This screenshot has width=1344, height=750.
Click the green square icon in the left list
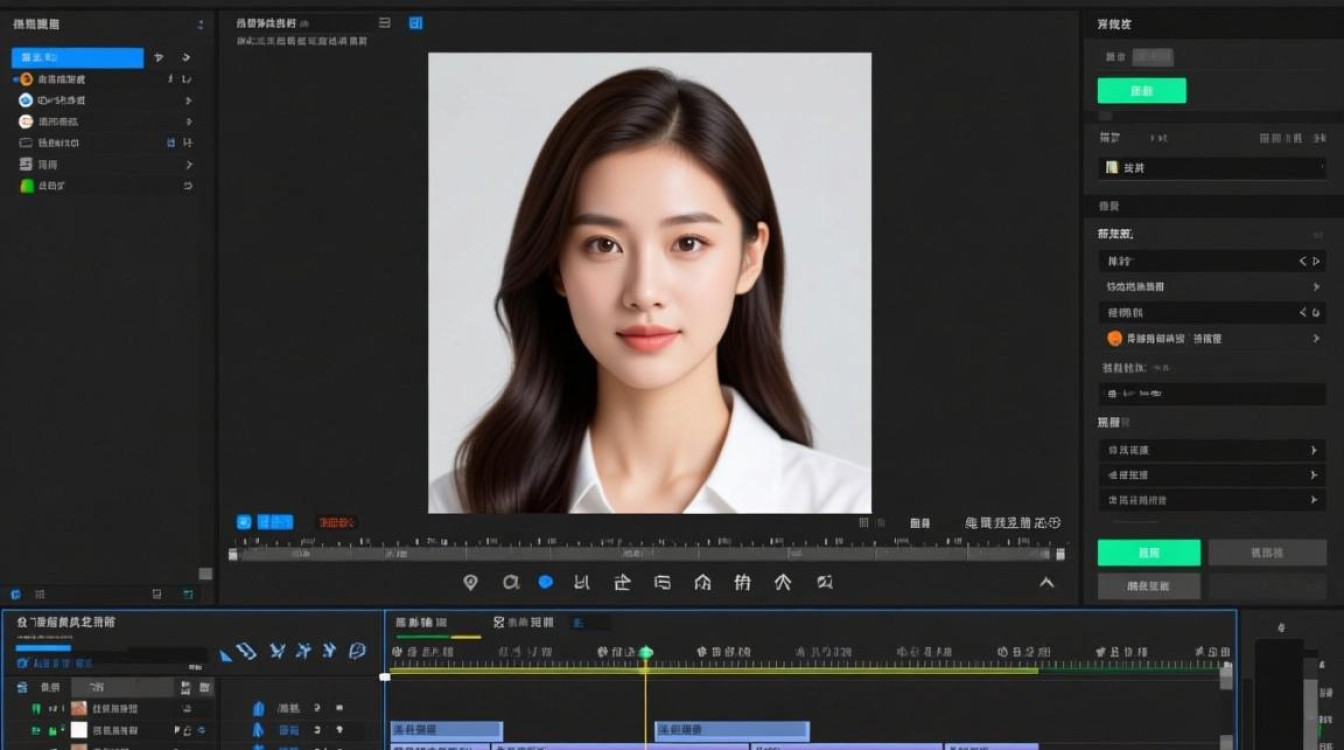click(27, 186)
